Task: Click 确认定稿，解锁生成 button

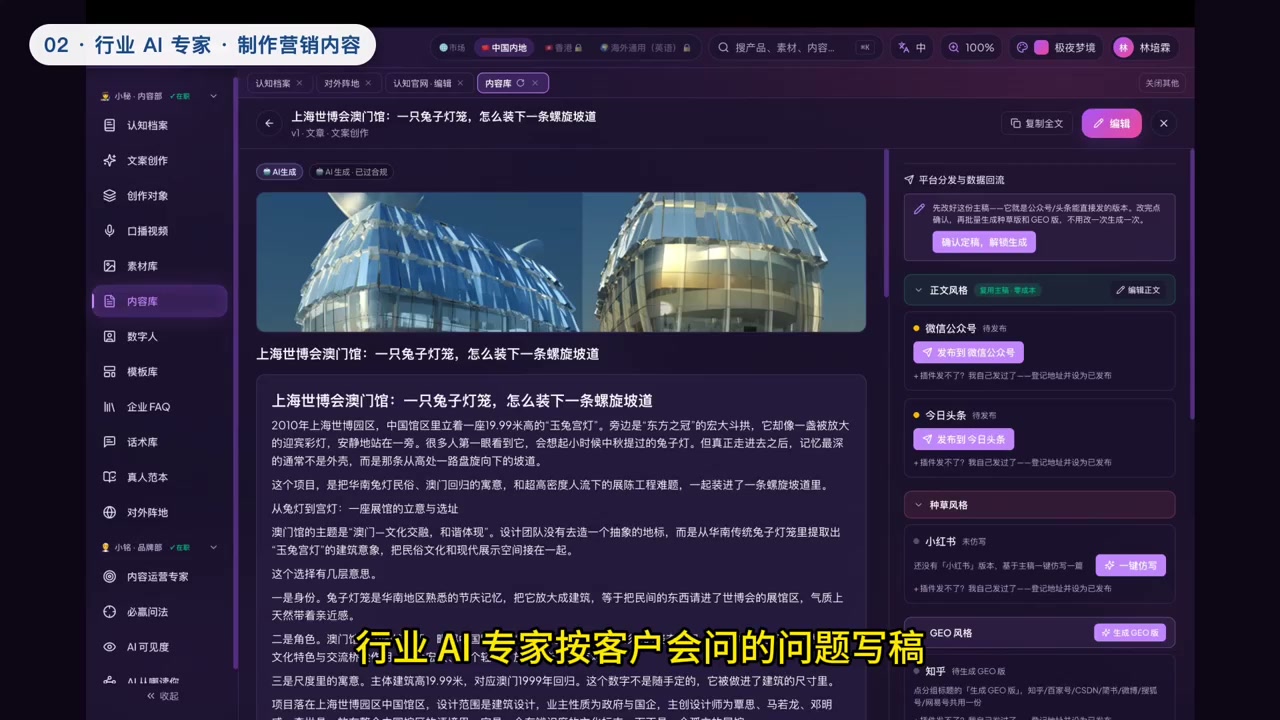Action: [984, 242]
